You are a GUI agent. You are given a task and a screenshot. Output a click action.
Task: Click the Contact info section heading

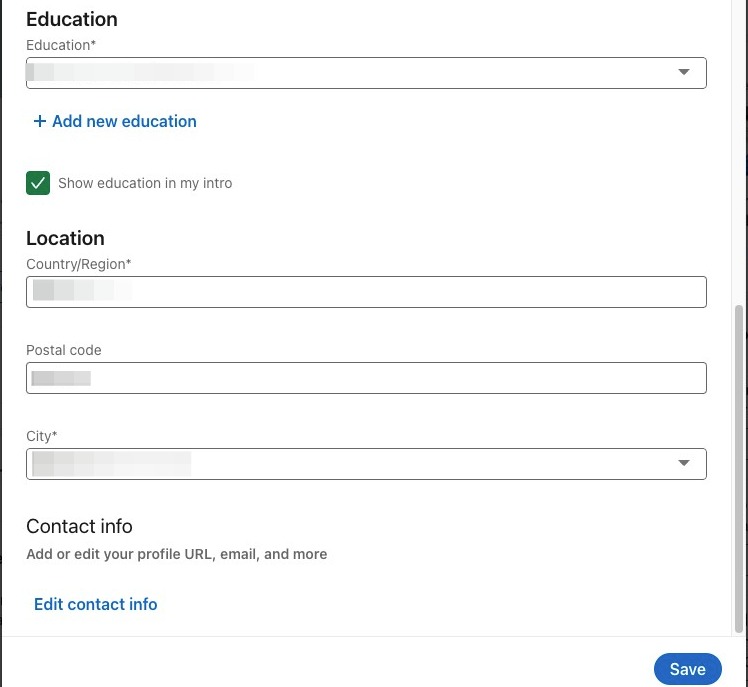click(79, 526)
